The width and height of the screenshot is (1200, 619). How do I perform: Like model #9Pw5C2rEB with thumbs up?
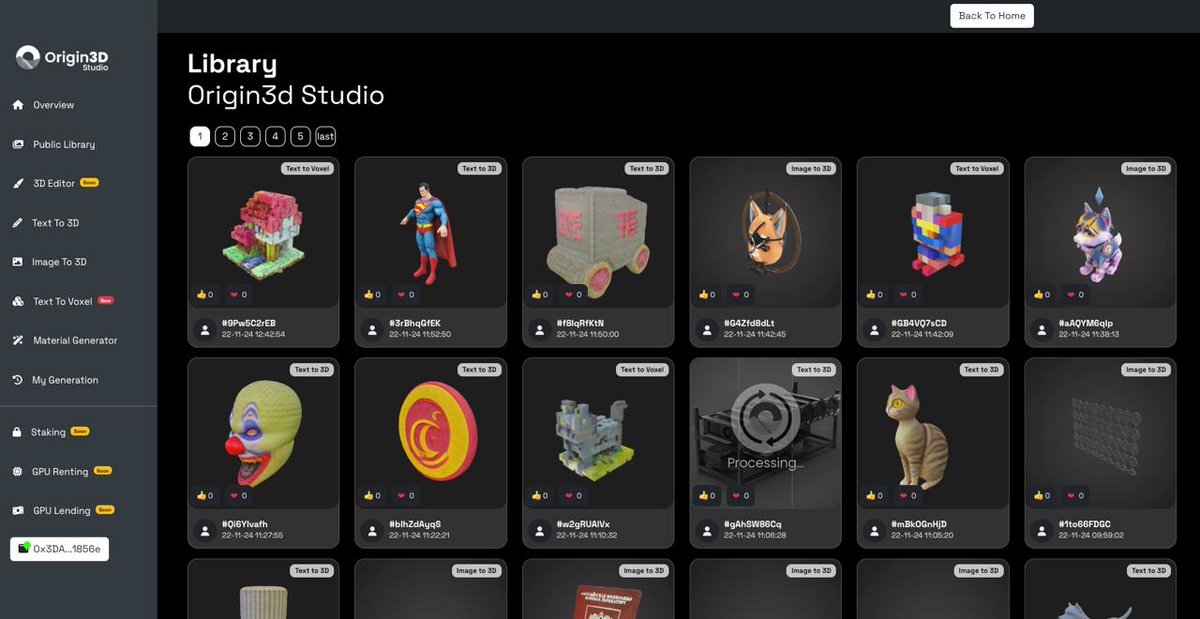(x=205, y=295)
